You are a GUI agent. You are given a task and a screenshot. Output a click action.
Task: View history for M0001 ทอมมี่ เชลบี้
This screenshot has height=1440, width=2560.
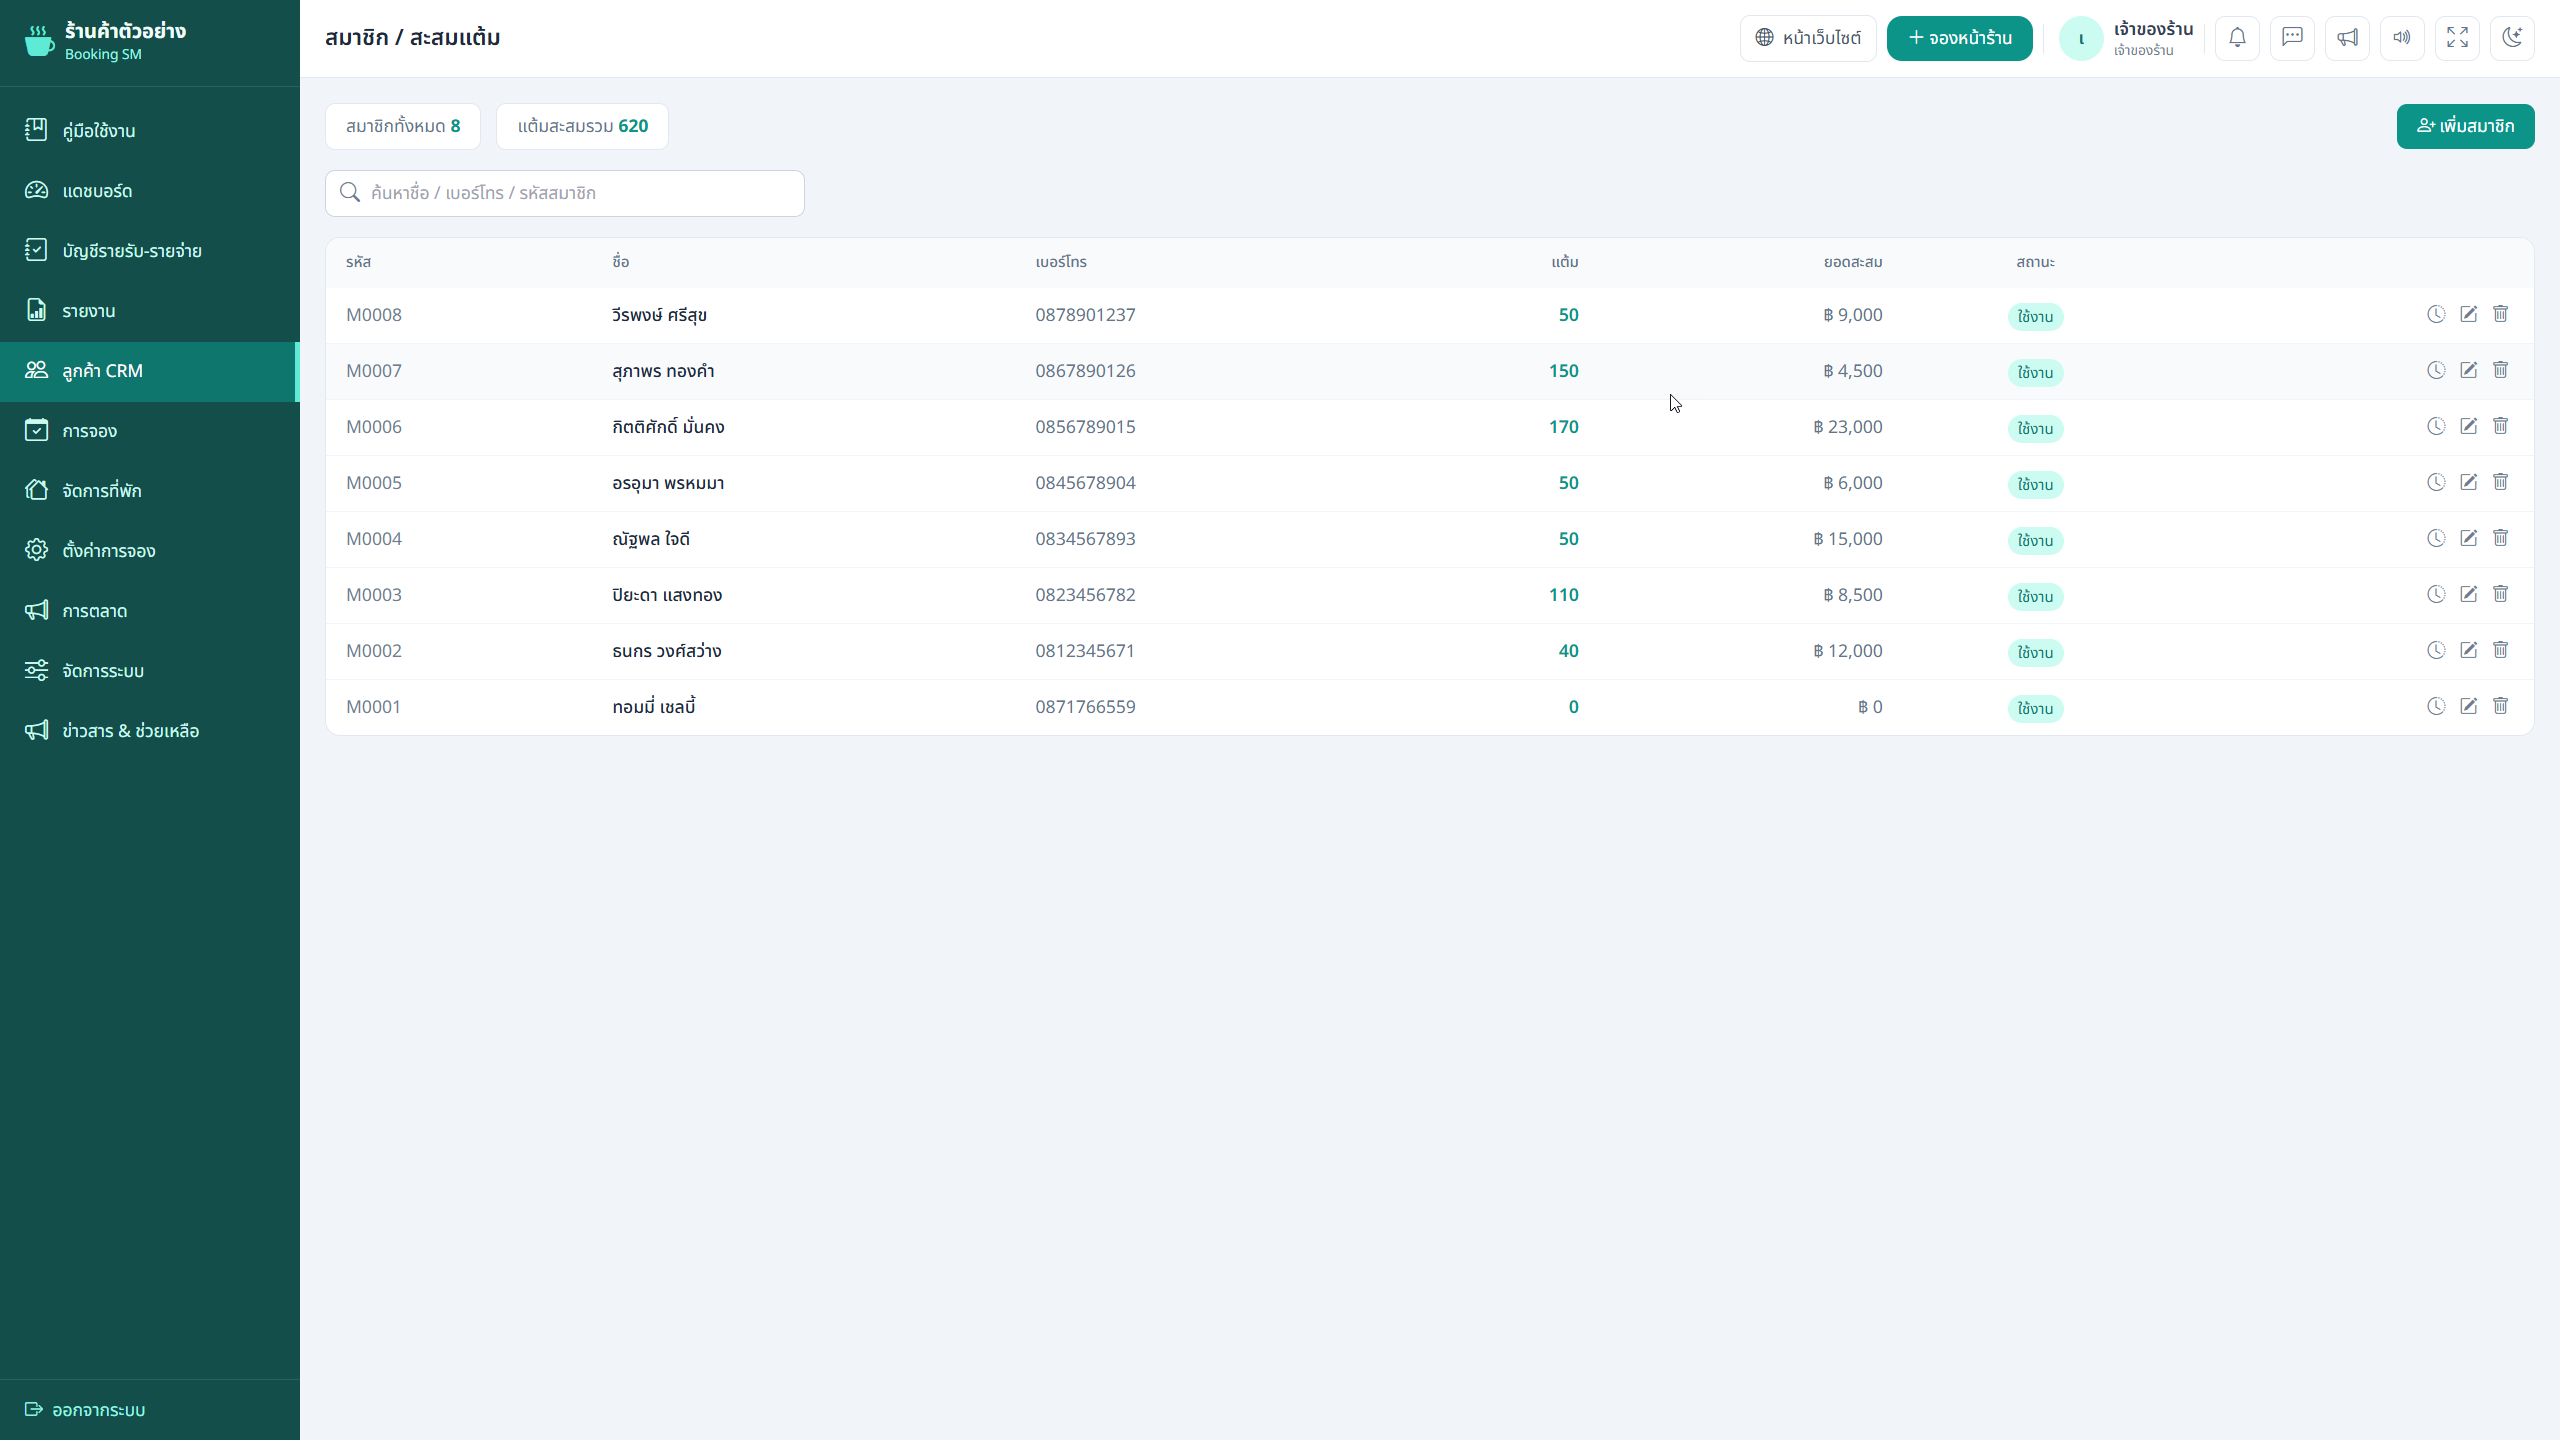[2436, 706]
